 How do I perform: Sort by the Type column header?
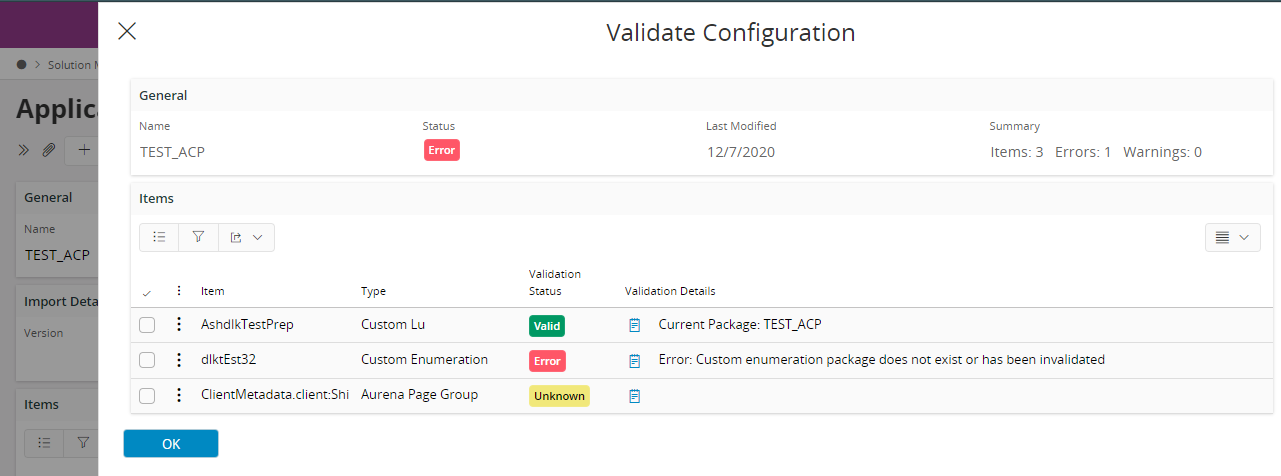tap(373, 291)
